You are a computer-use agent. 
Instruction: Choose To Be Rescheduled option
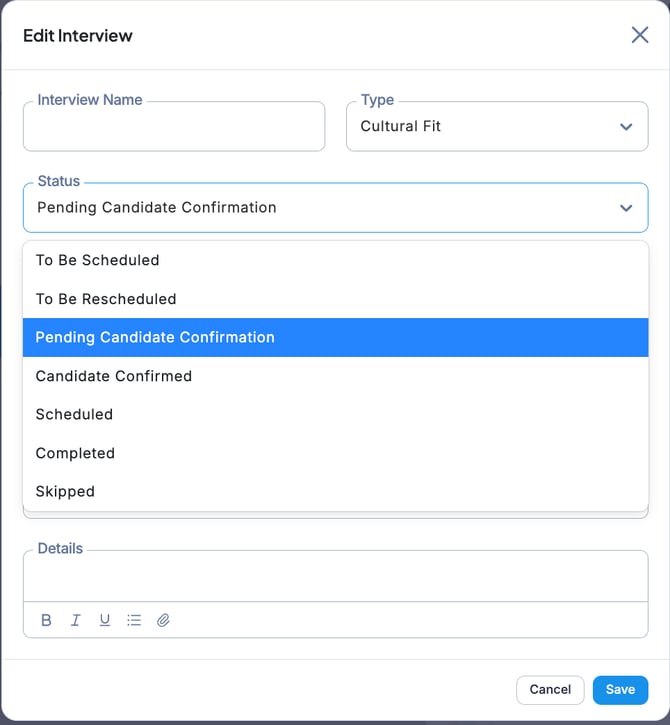106,299
